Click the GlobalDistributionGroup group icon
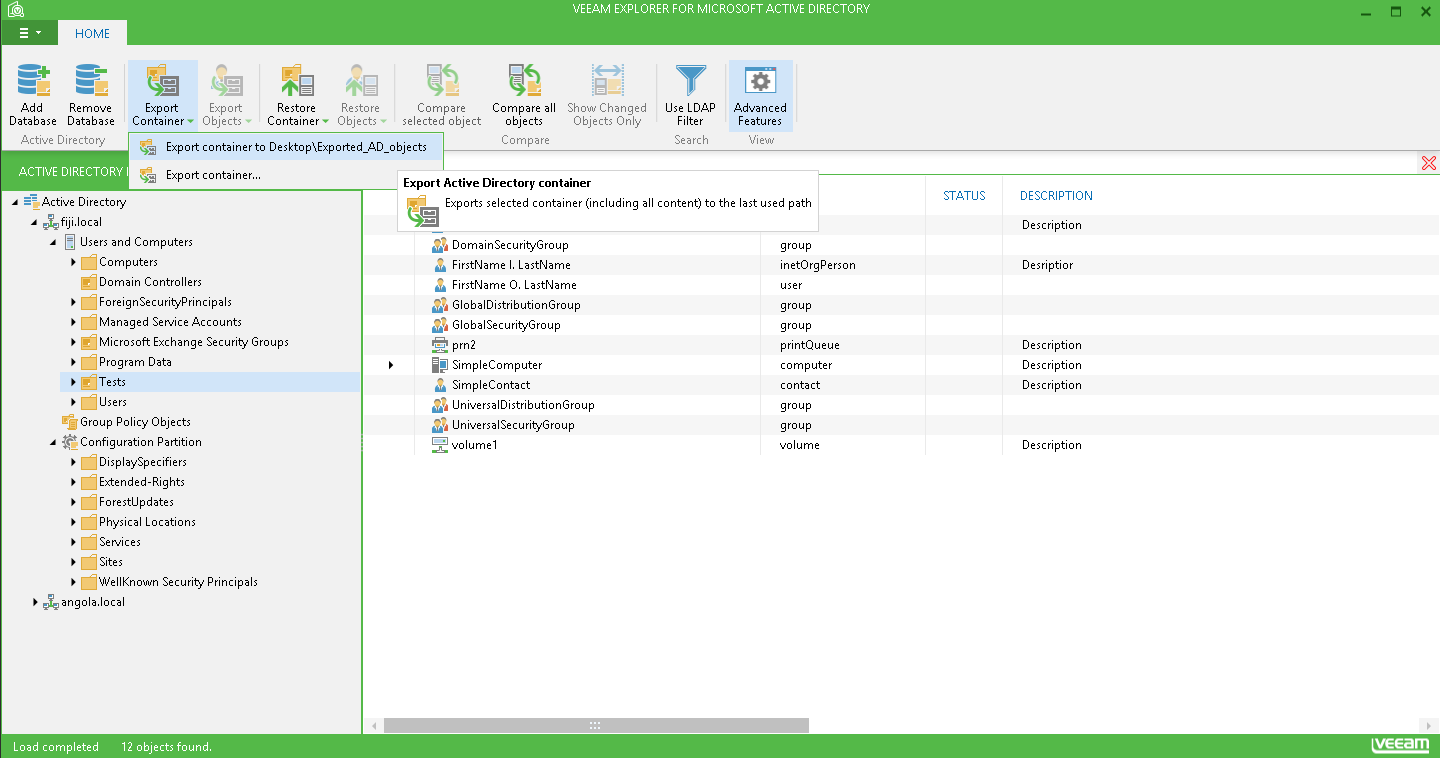The width and height of the screenshot is (1440, 758). (x=440, y=305)
